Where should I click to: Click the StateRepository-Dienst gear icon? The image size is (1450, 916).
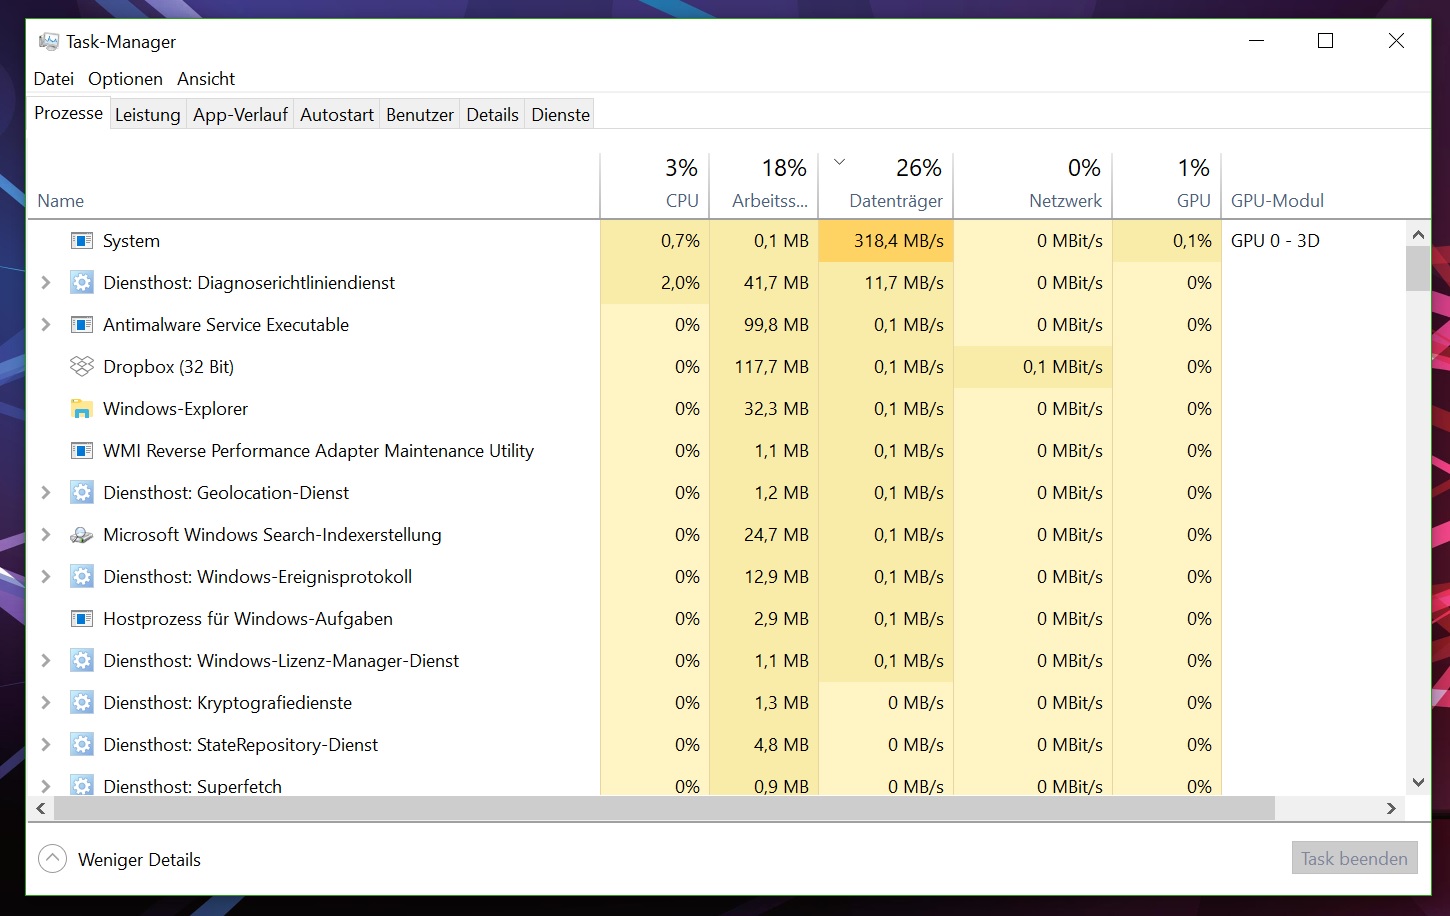(82, 745)
